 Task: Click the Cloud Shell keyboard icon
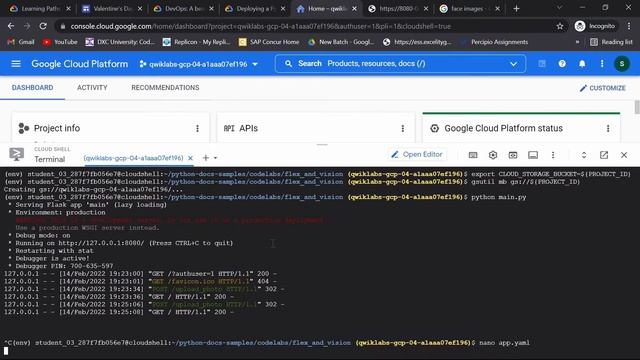tap(473, 155)
